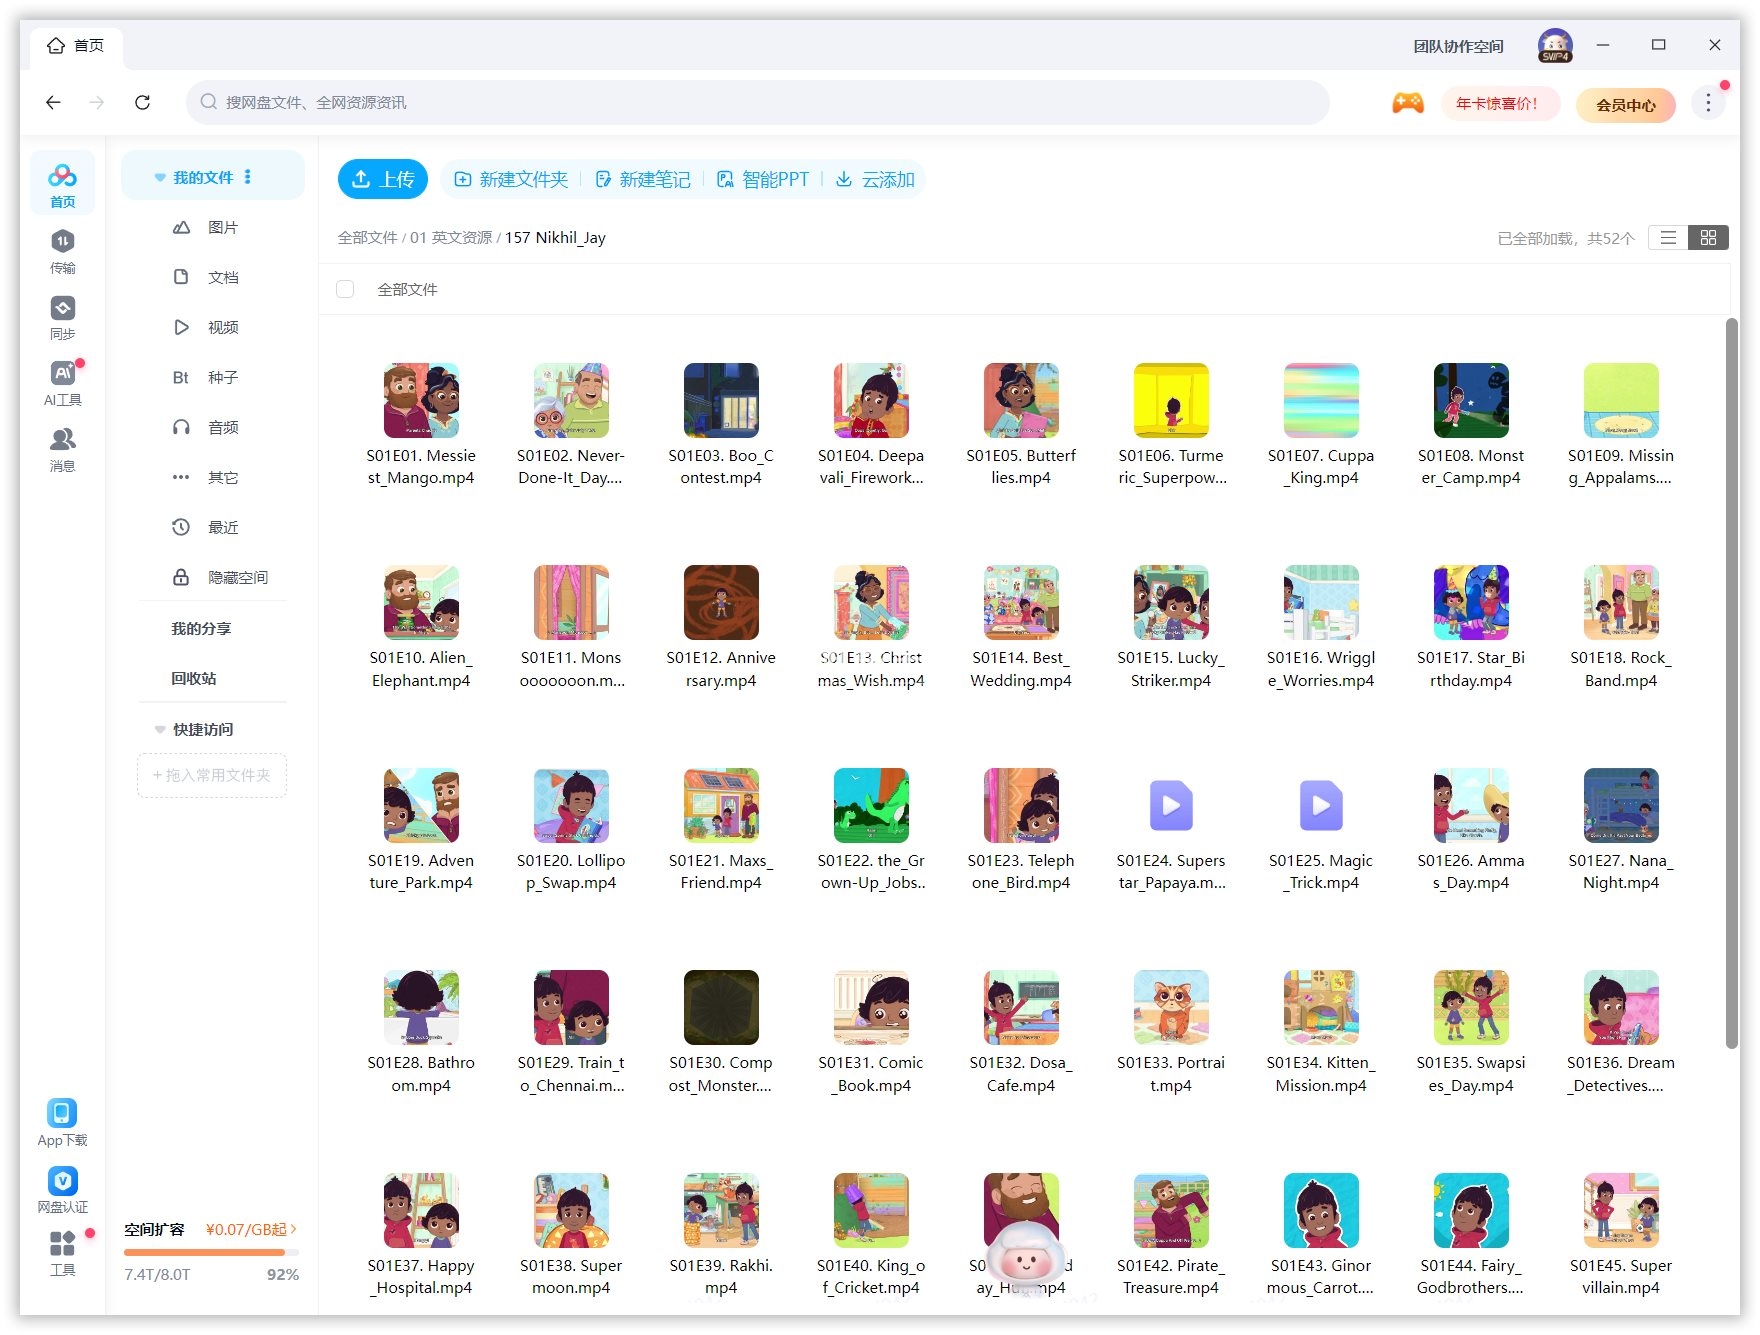Collapse the 我的文件 tree section
This screenshot has width=1760, height=1335.
pyautogui.click(x=160, y=177)
